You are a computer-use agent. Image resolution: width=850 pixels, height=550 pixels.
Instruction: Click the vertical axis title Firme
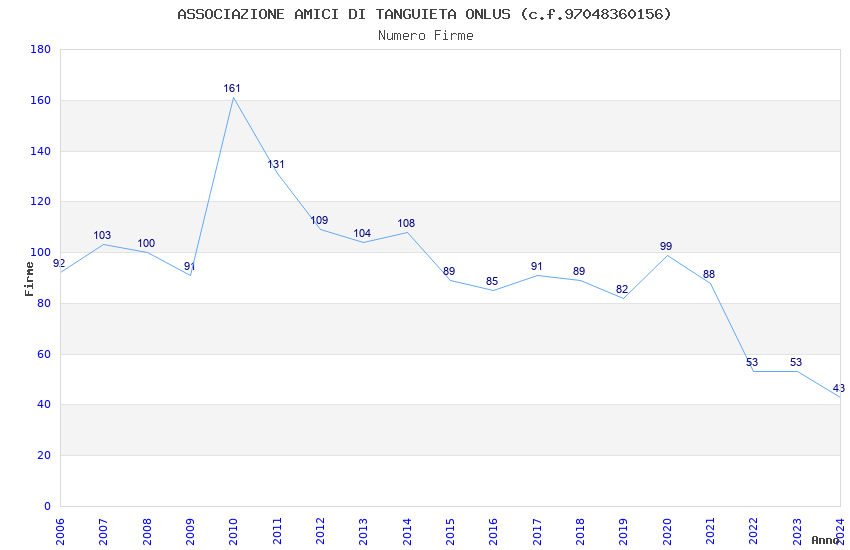29,279
